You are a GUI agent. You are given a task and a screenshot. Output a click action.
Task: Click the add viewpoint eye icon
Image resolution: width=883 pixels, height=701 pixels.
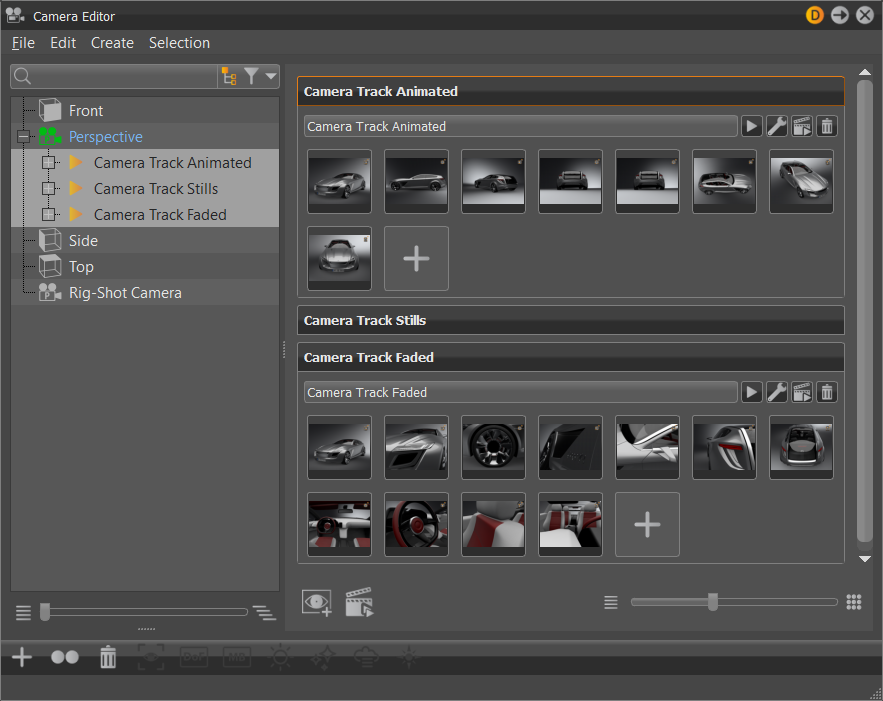[317, 602]
